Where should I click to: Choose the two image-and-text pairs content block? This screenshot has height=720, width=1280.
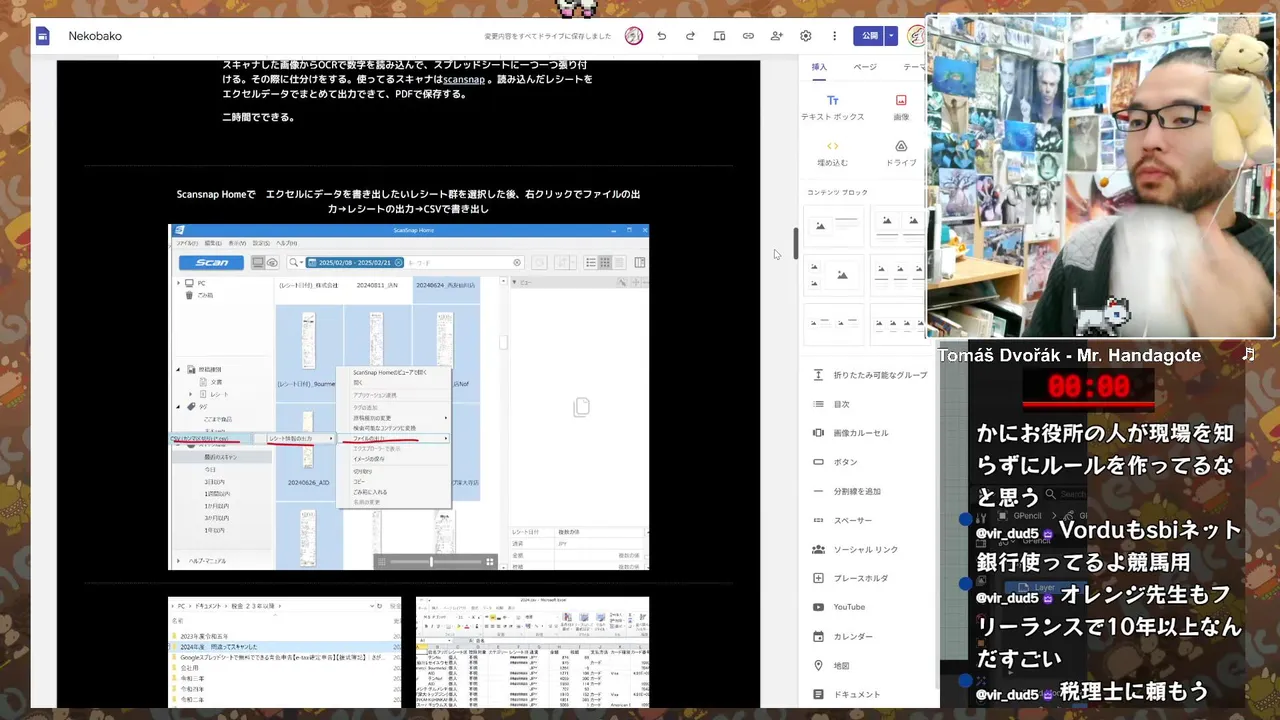[834, 322]
